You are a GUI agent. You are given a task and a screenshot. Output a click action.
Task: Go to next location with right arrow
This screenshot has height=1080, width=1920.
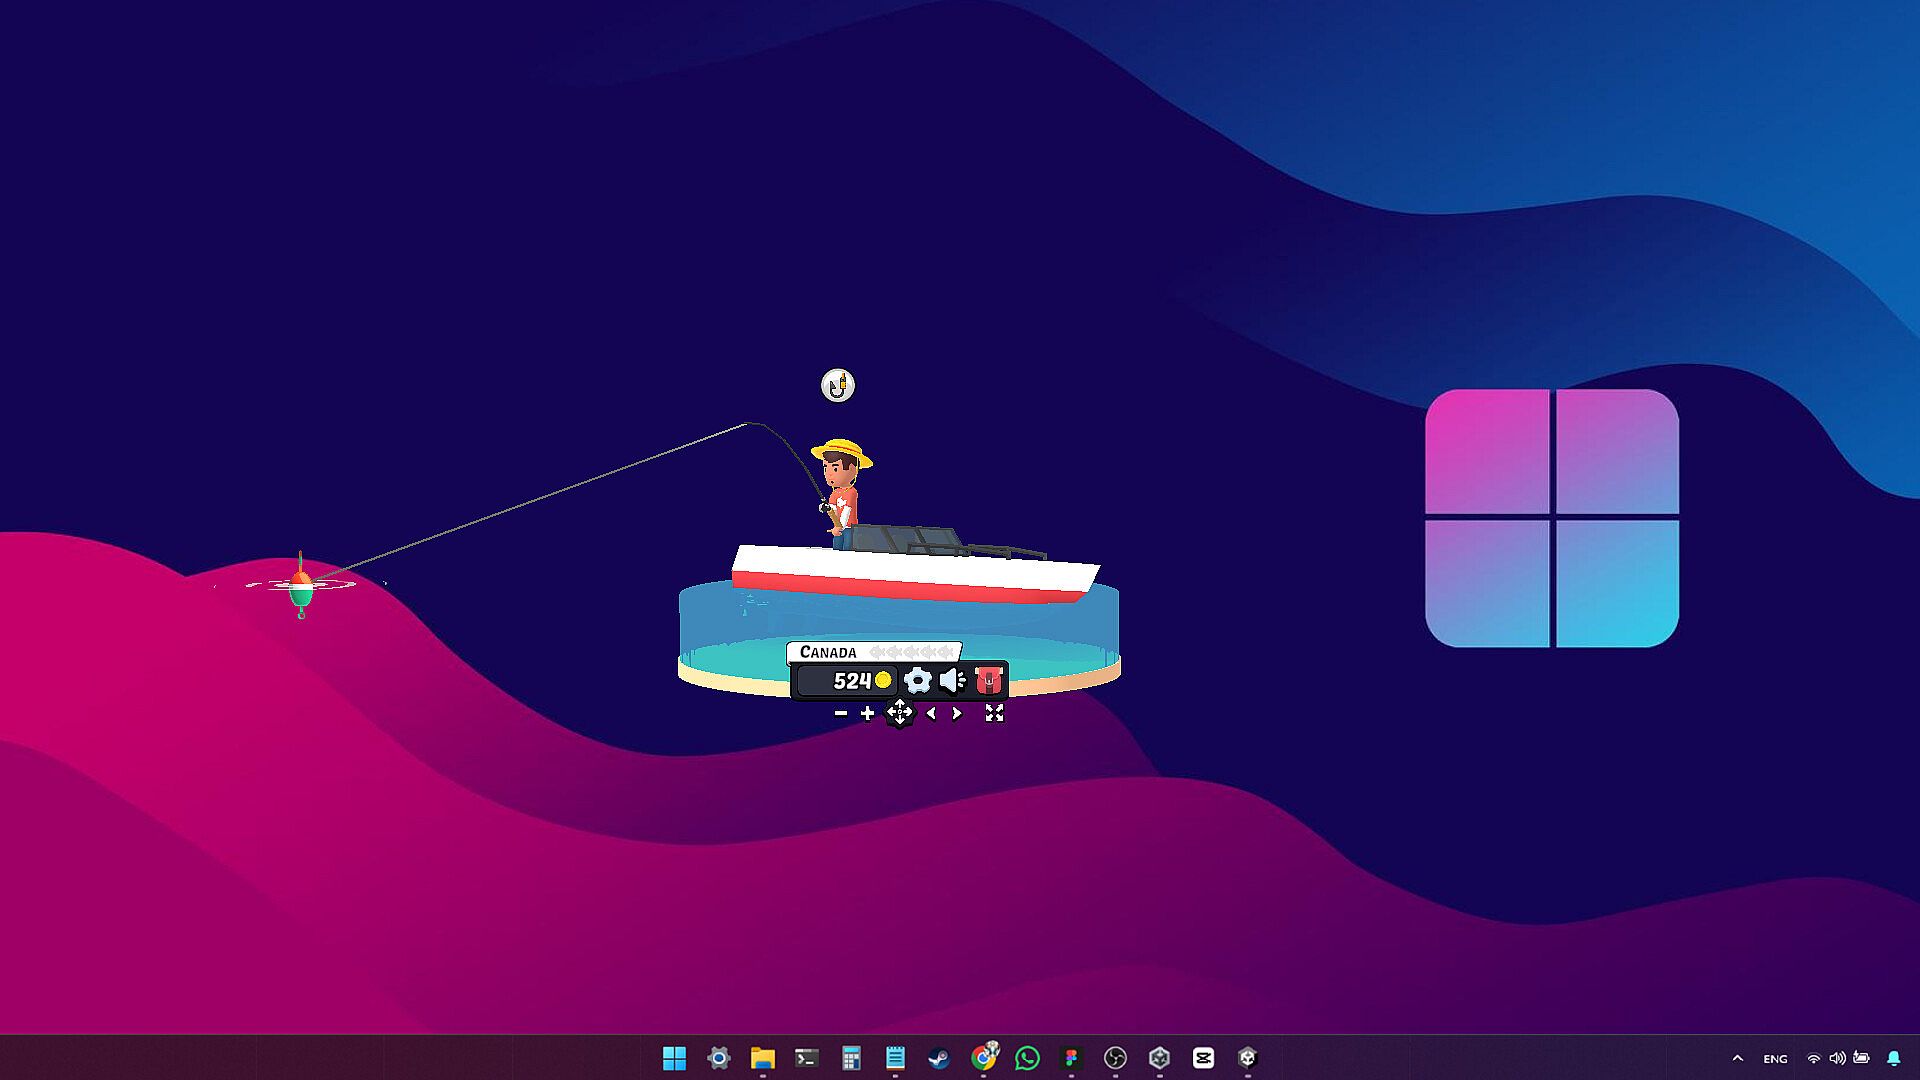(957, 713)
